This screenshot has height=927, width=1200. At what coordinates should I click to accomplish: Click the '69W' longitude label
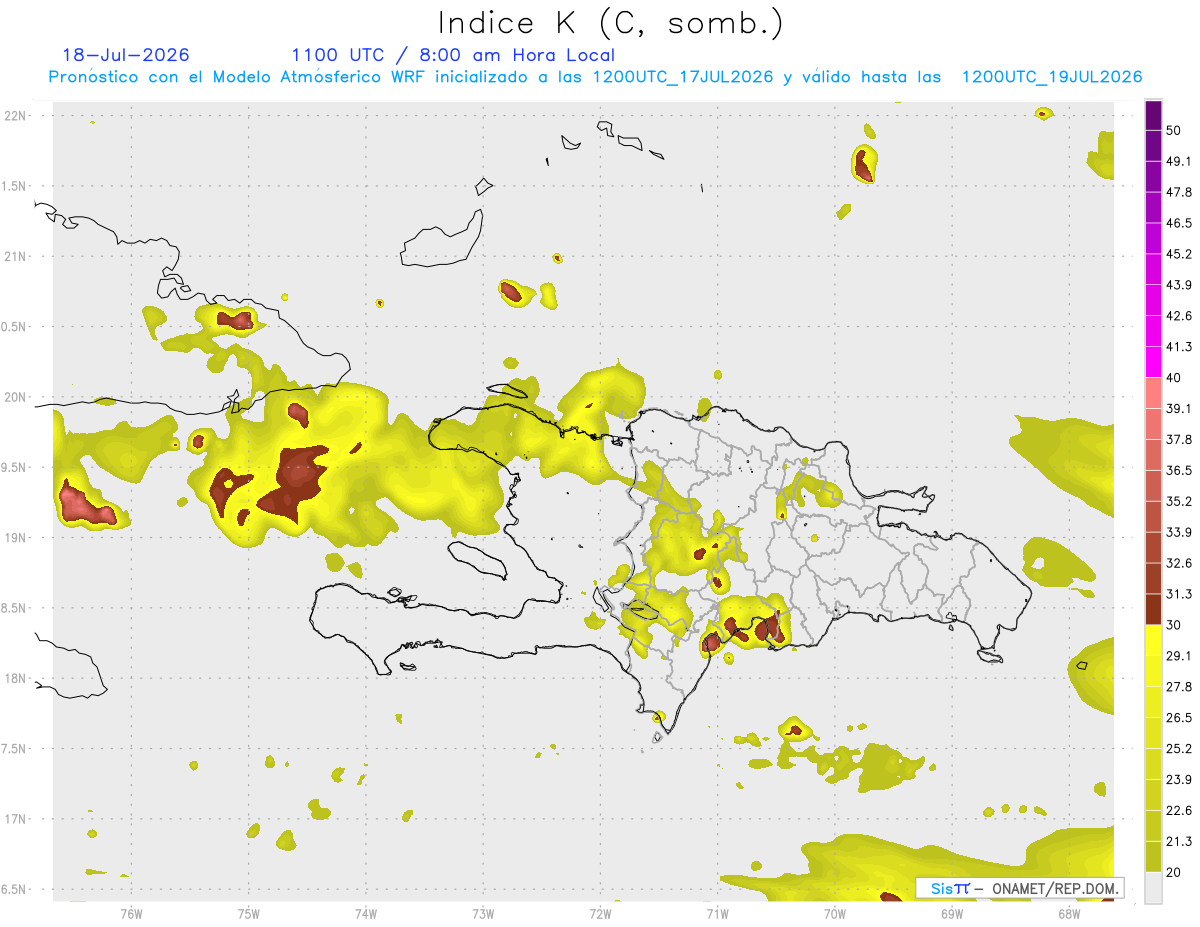[952, 914]
